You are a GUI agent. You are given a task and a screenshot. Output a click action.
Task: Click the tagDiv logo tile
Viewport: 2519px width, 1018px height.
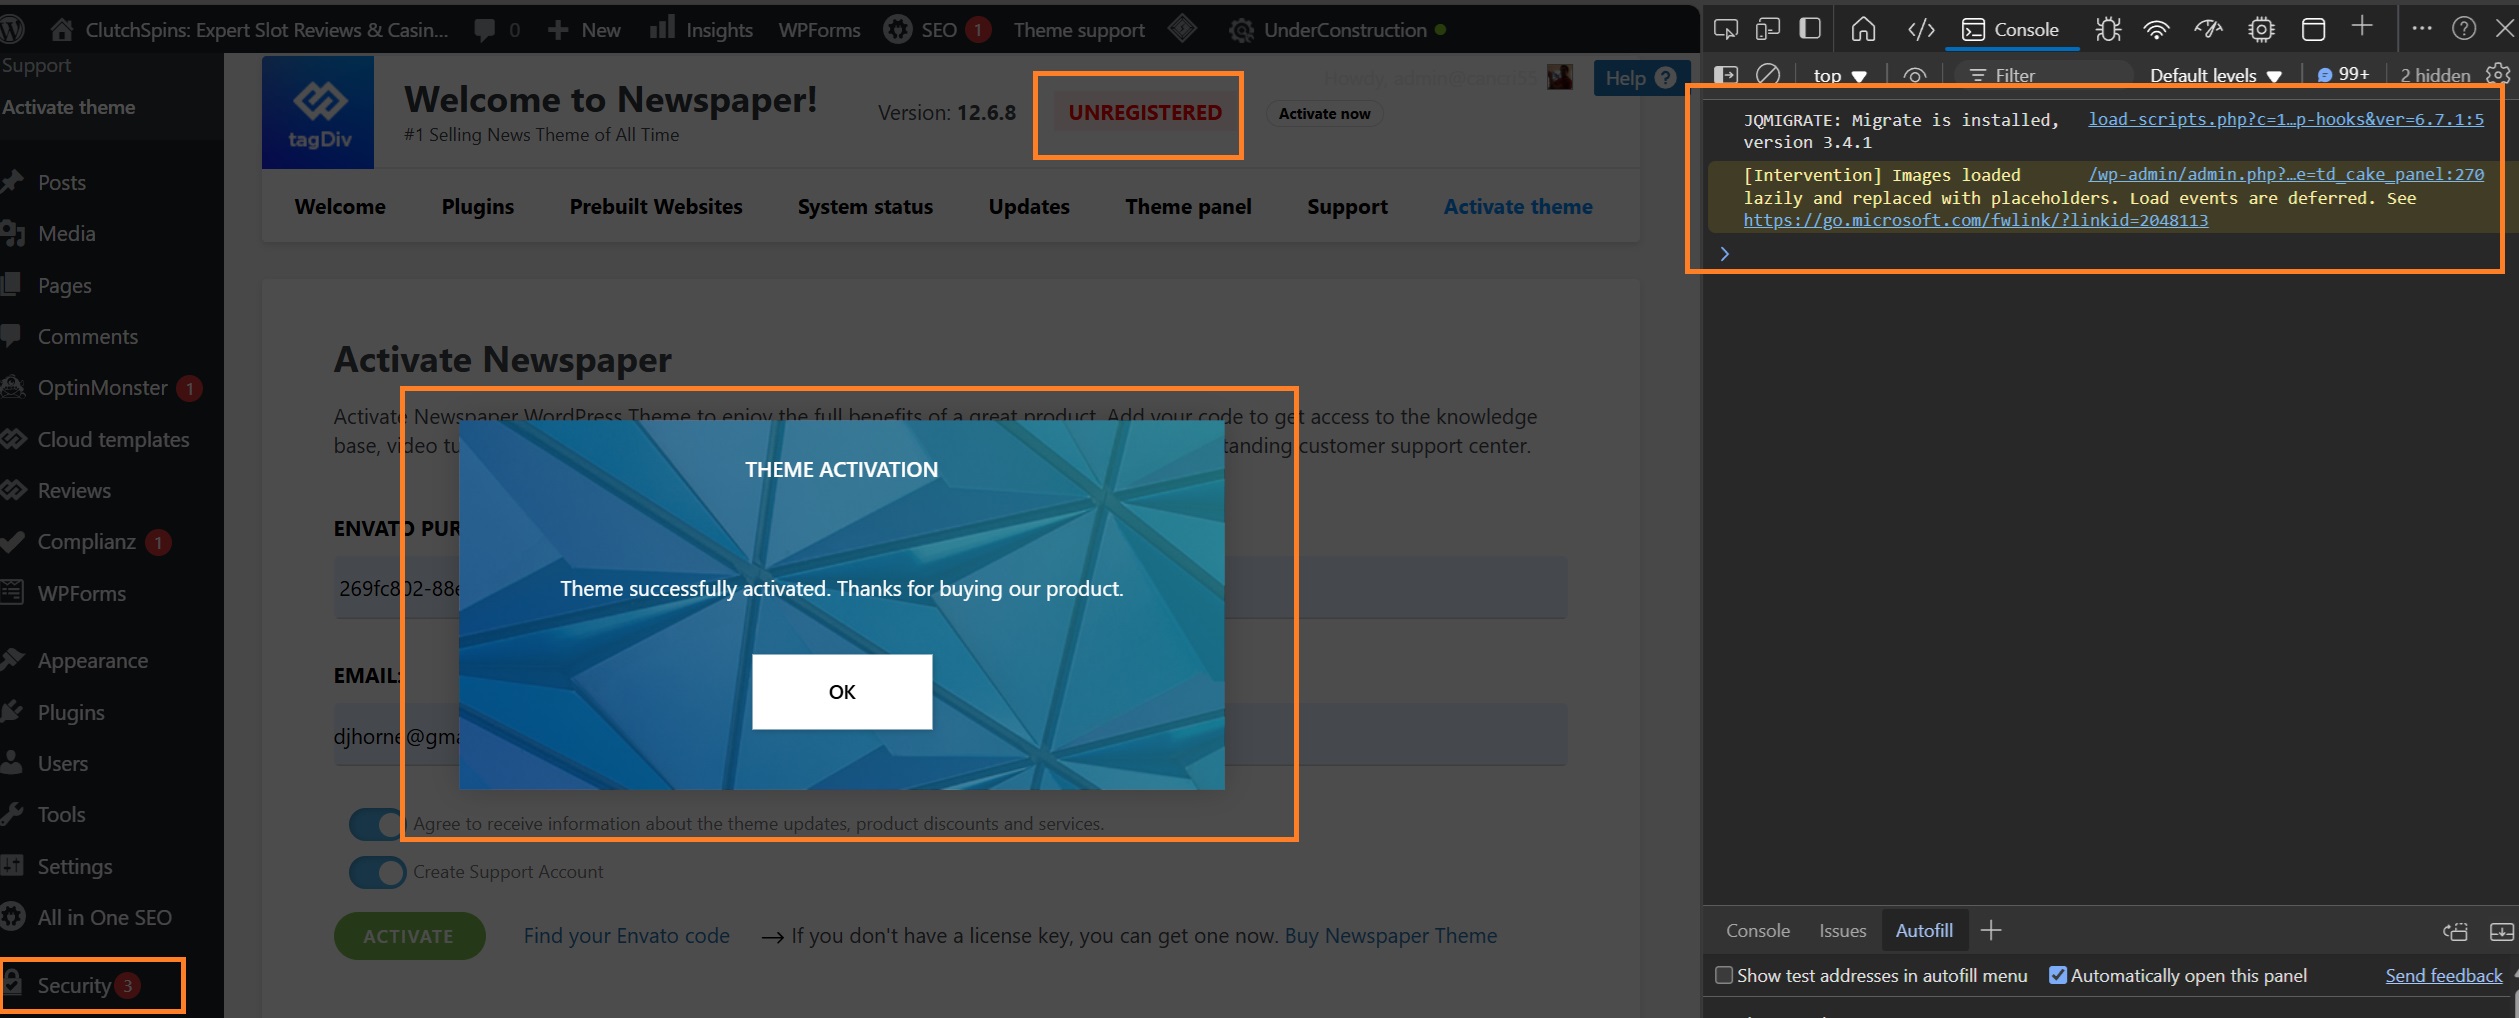318,112
